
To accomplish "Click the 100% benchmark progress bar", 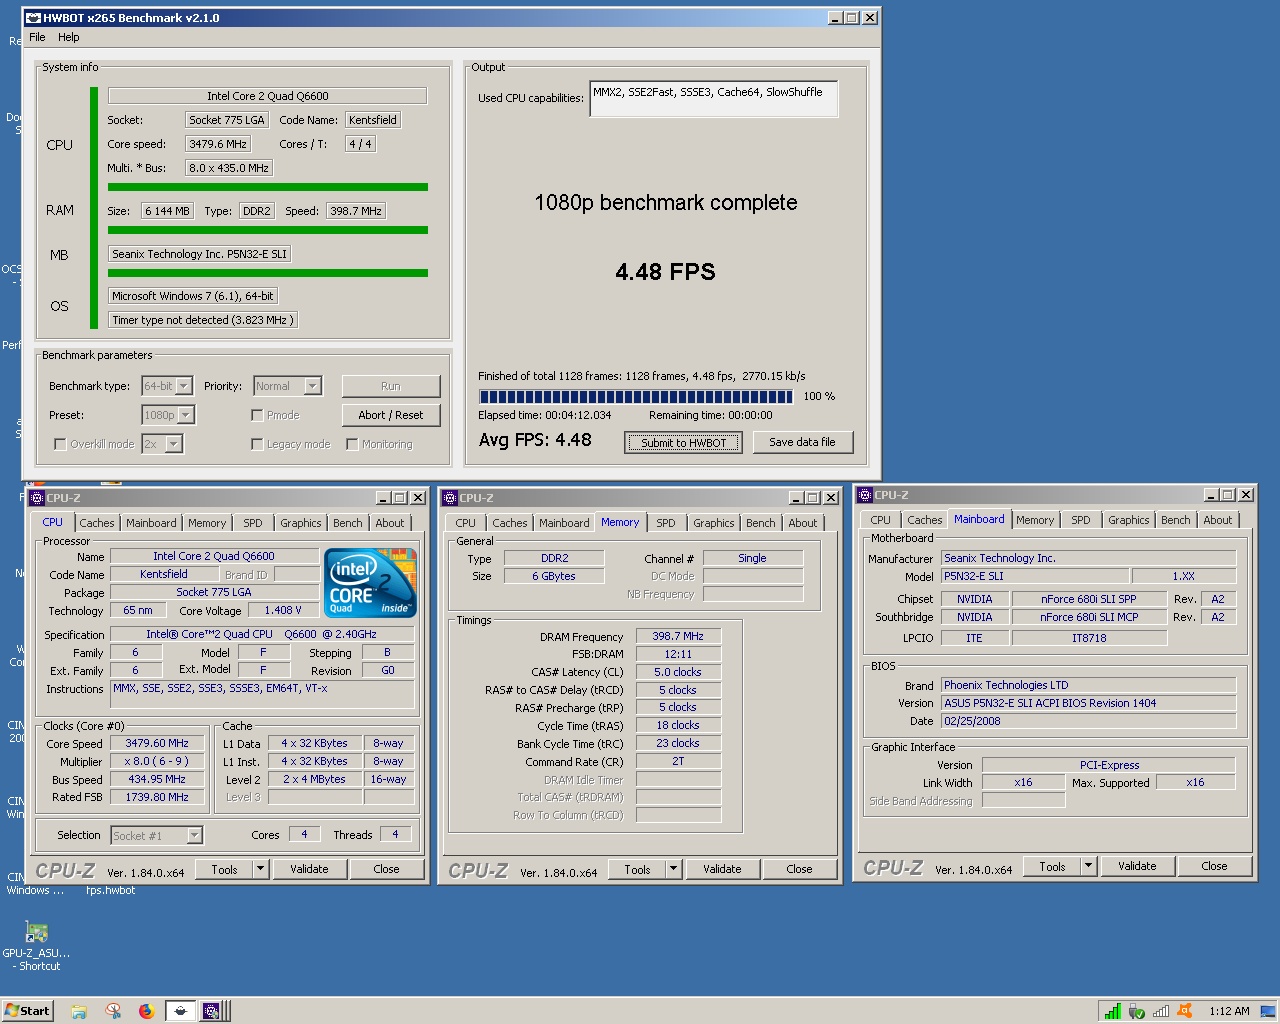I will (x=635, y=397).
